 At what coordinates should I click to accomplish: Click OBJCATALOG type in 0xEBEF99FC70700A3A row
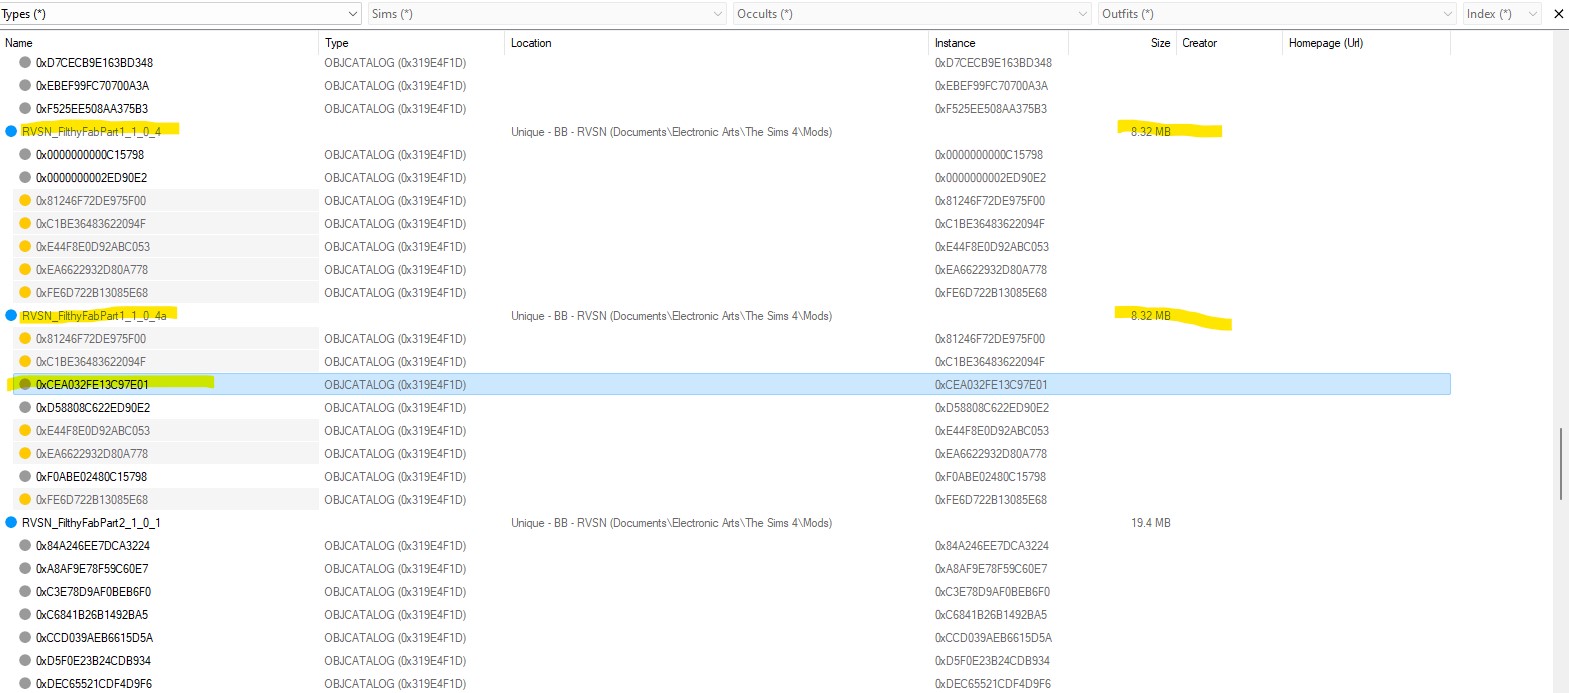point(395,85)
